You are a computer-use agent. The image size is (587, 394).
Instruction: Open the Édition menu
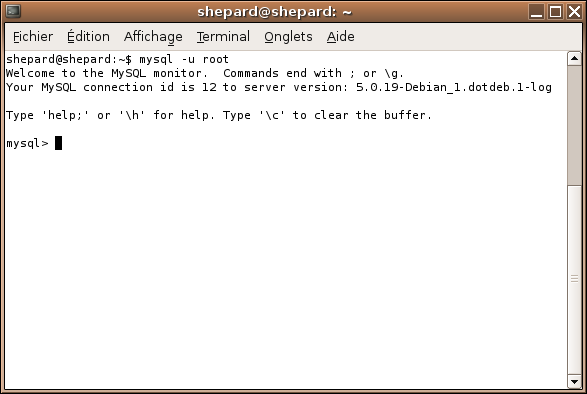point(88,37)
